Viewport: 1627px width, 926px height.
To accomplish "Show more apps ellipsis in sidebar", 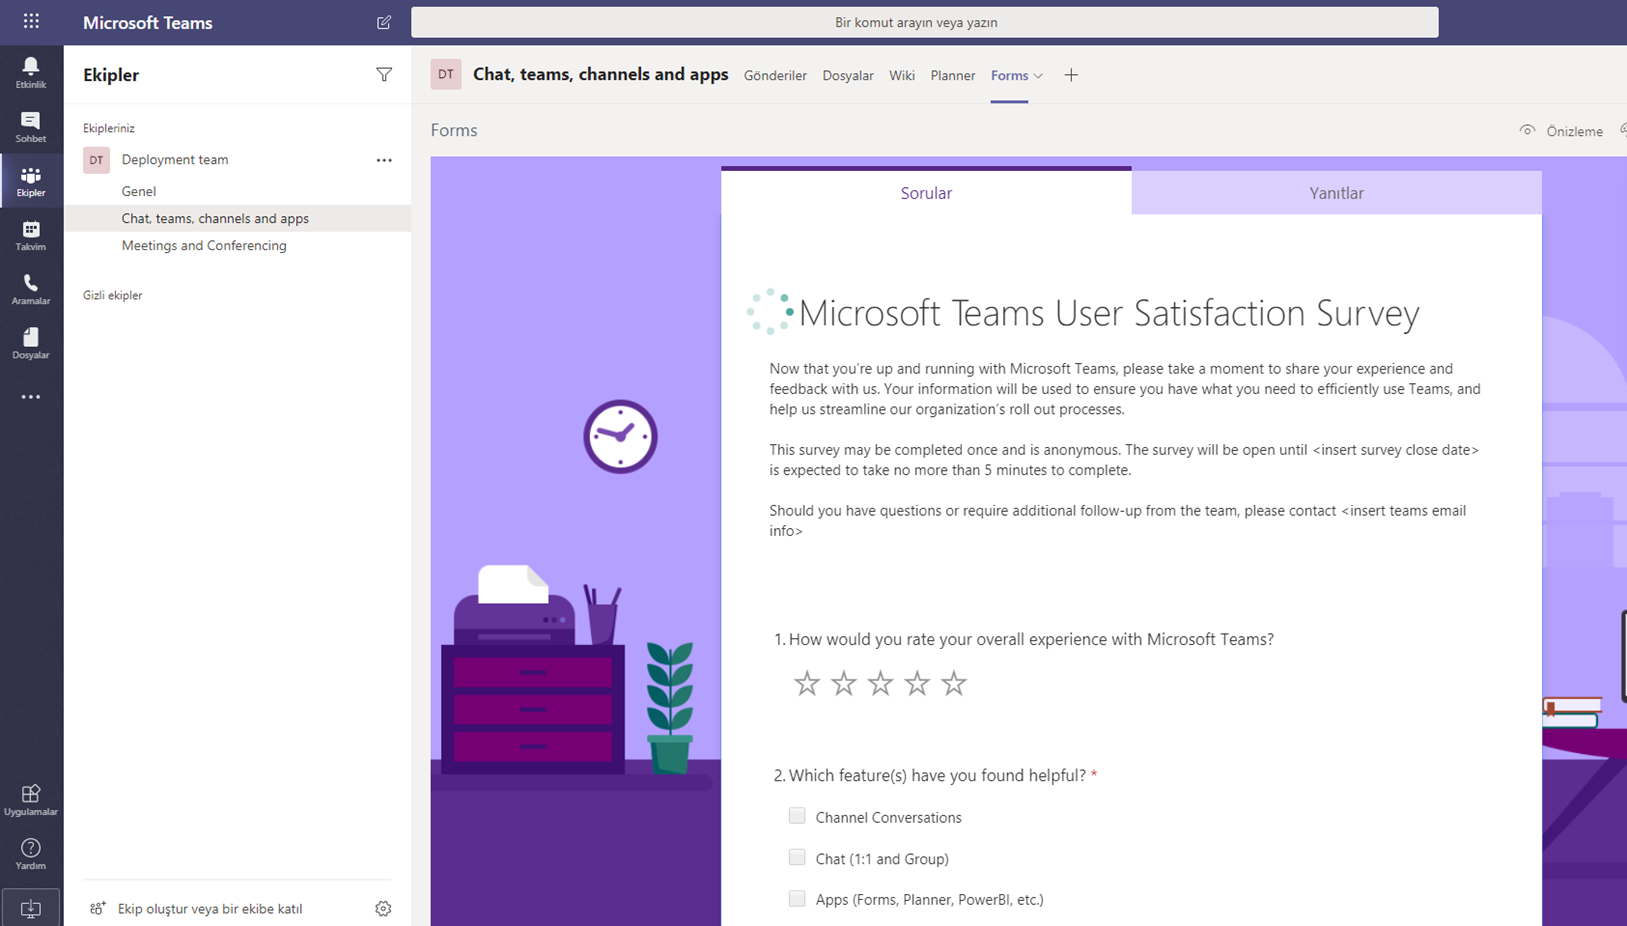I will click(31, 397).
